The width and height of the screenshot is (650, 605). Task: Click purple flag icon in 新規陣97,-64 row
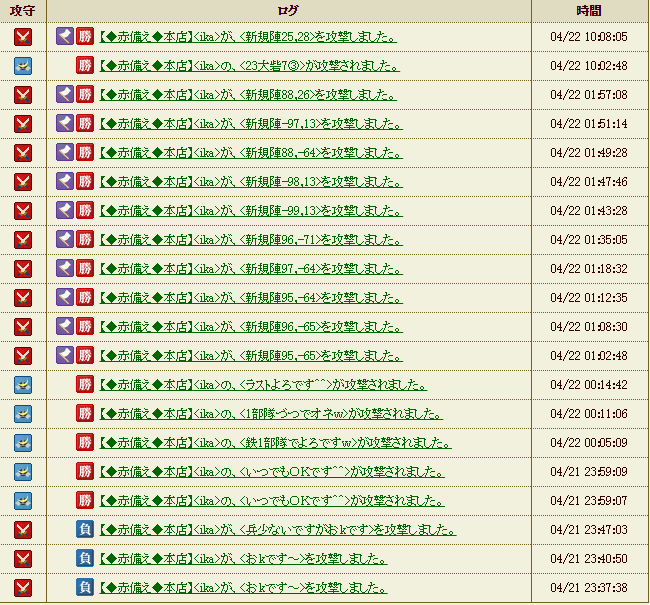tap(65, 269)
